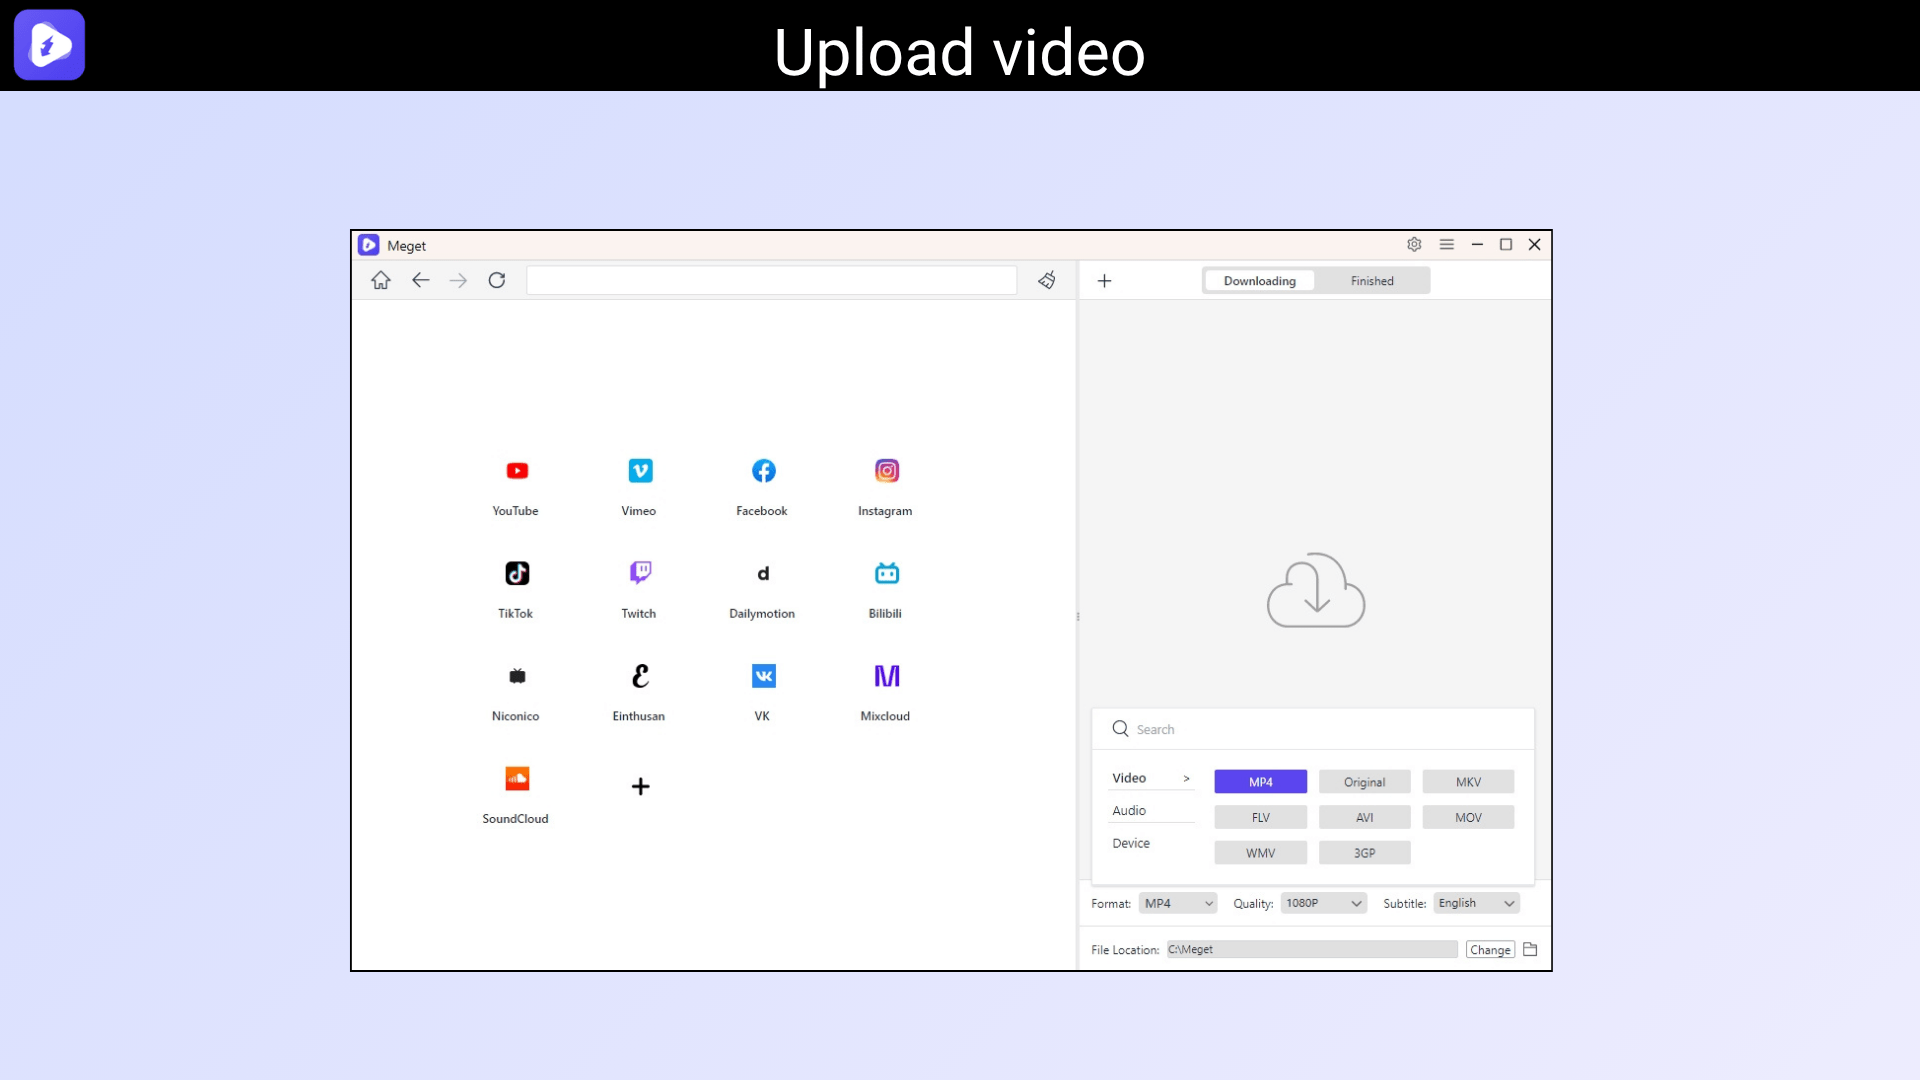Switch to the Downloading tab

1259,281
